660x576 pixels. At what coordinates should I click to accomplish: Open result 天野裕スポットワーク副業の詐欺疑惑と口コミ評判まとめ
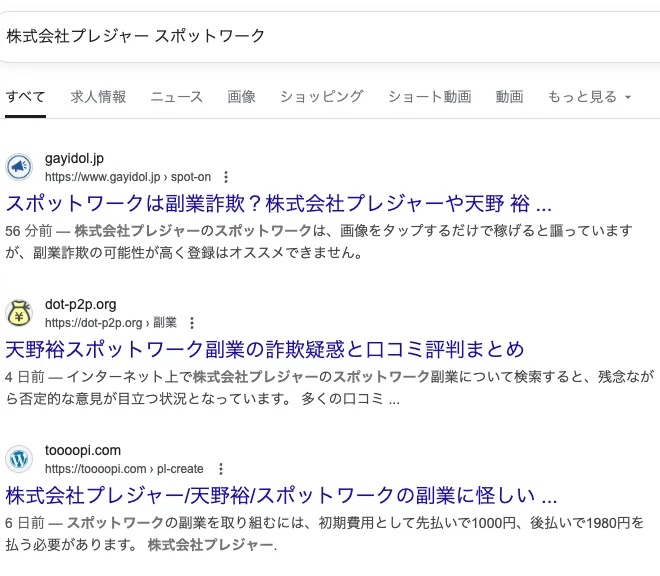click(265, 350)
